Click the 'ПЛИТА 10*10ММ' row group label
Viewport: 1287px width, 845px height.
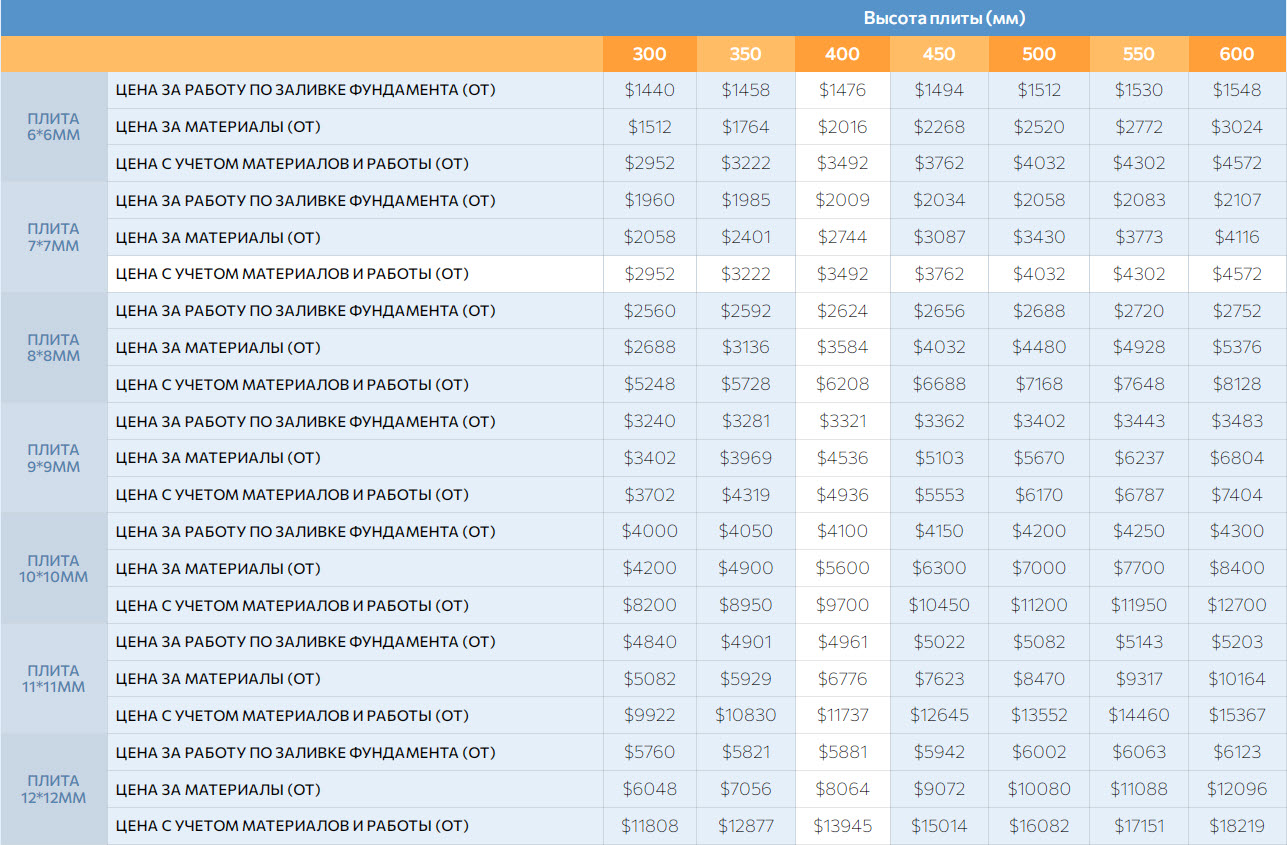pyautogui.click(x=54, y=568)
